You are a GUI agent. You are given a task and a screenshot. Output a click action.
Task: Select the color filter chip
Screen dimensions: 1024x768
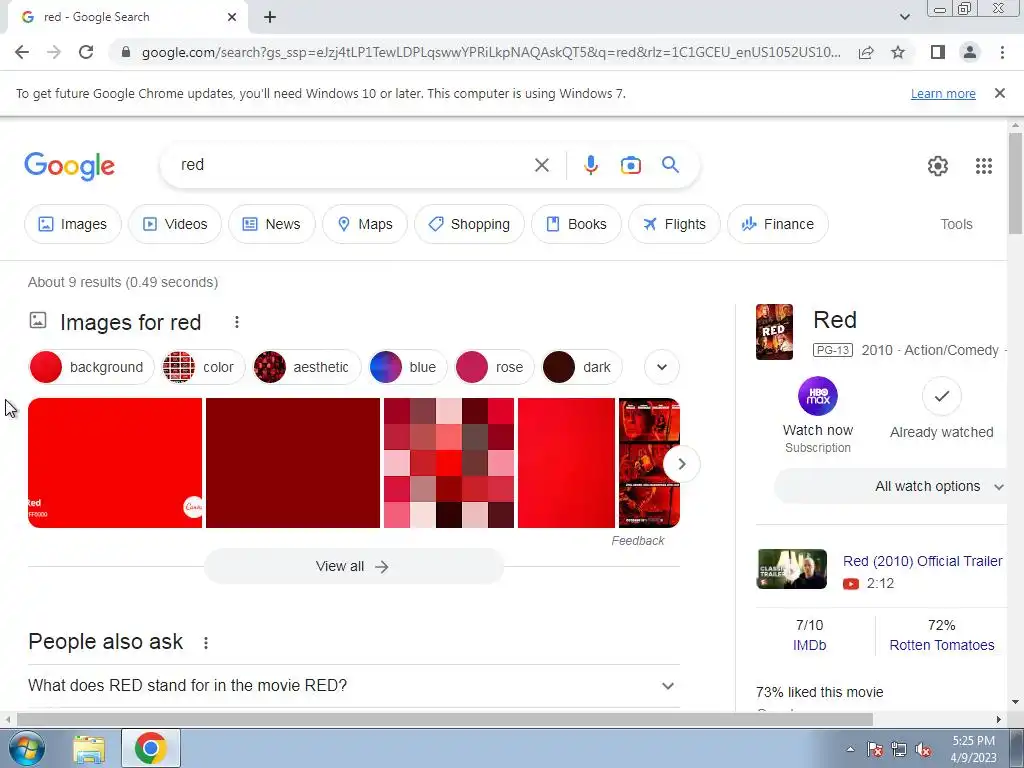(x=203, y=367)
